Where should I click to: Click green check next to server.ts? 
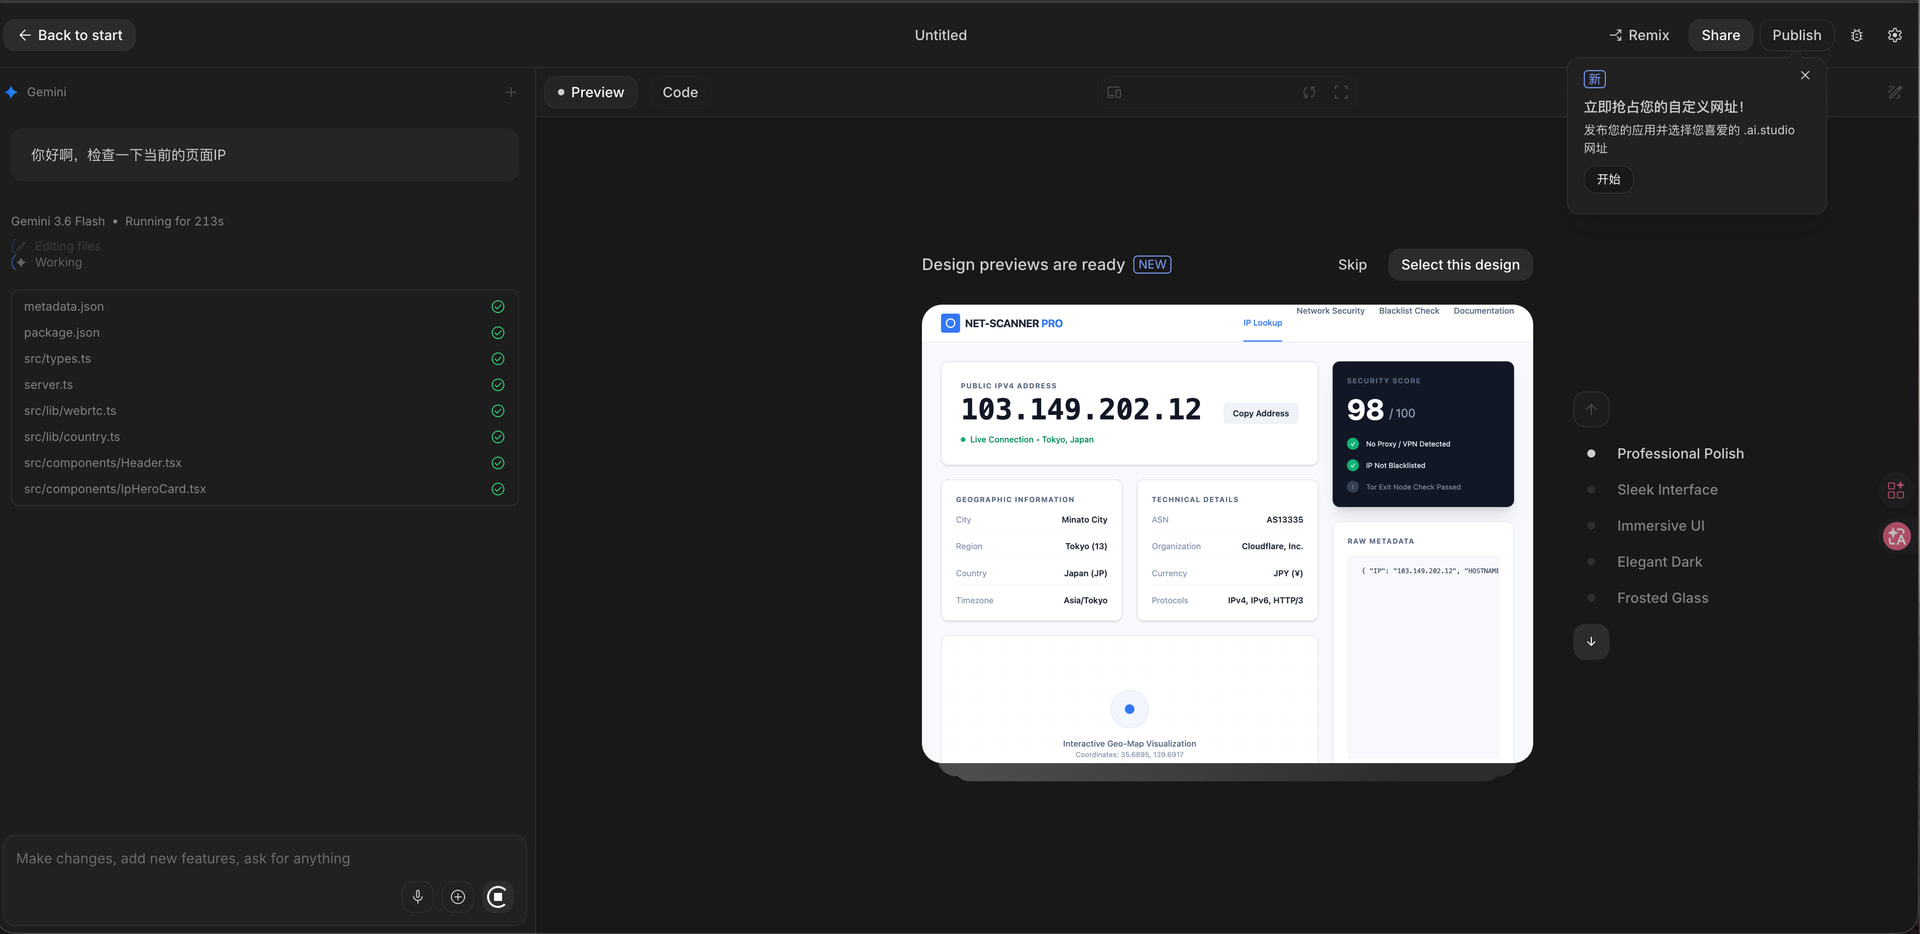498,385
